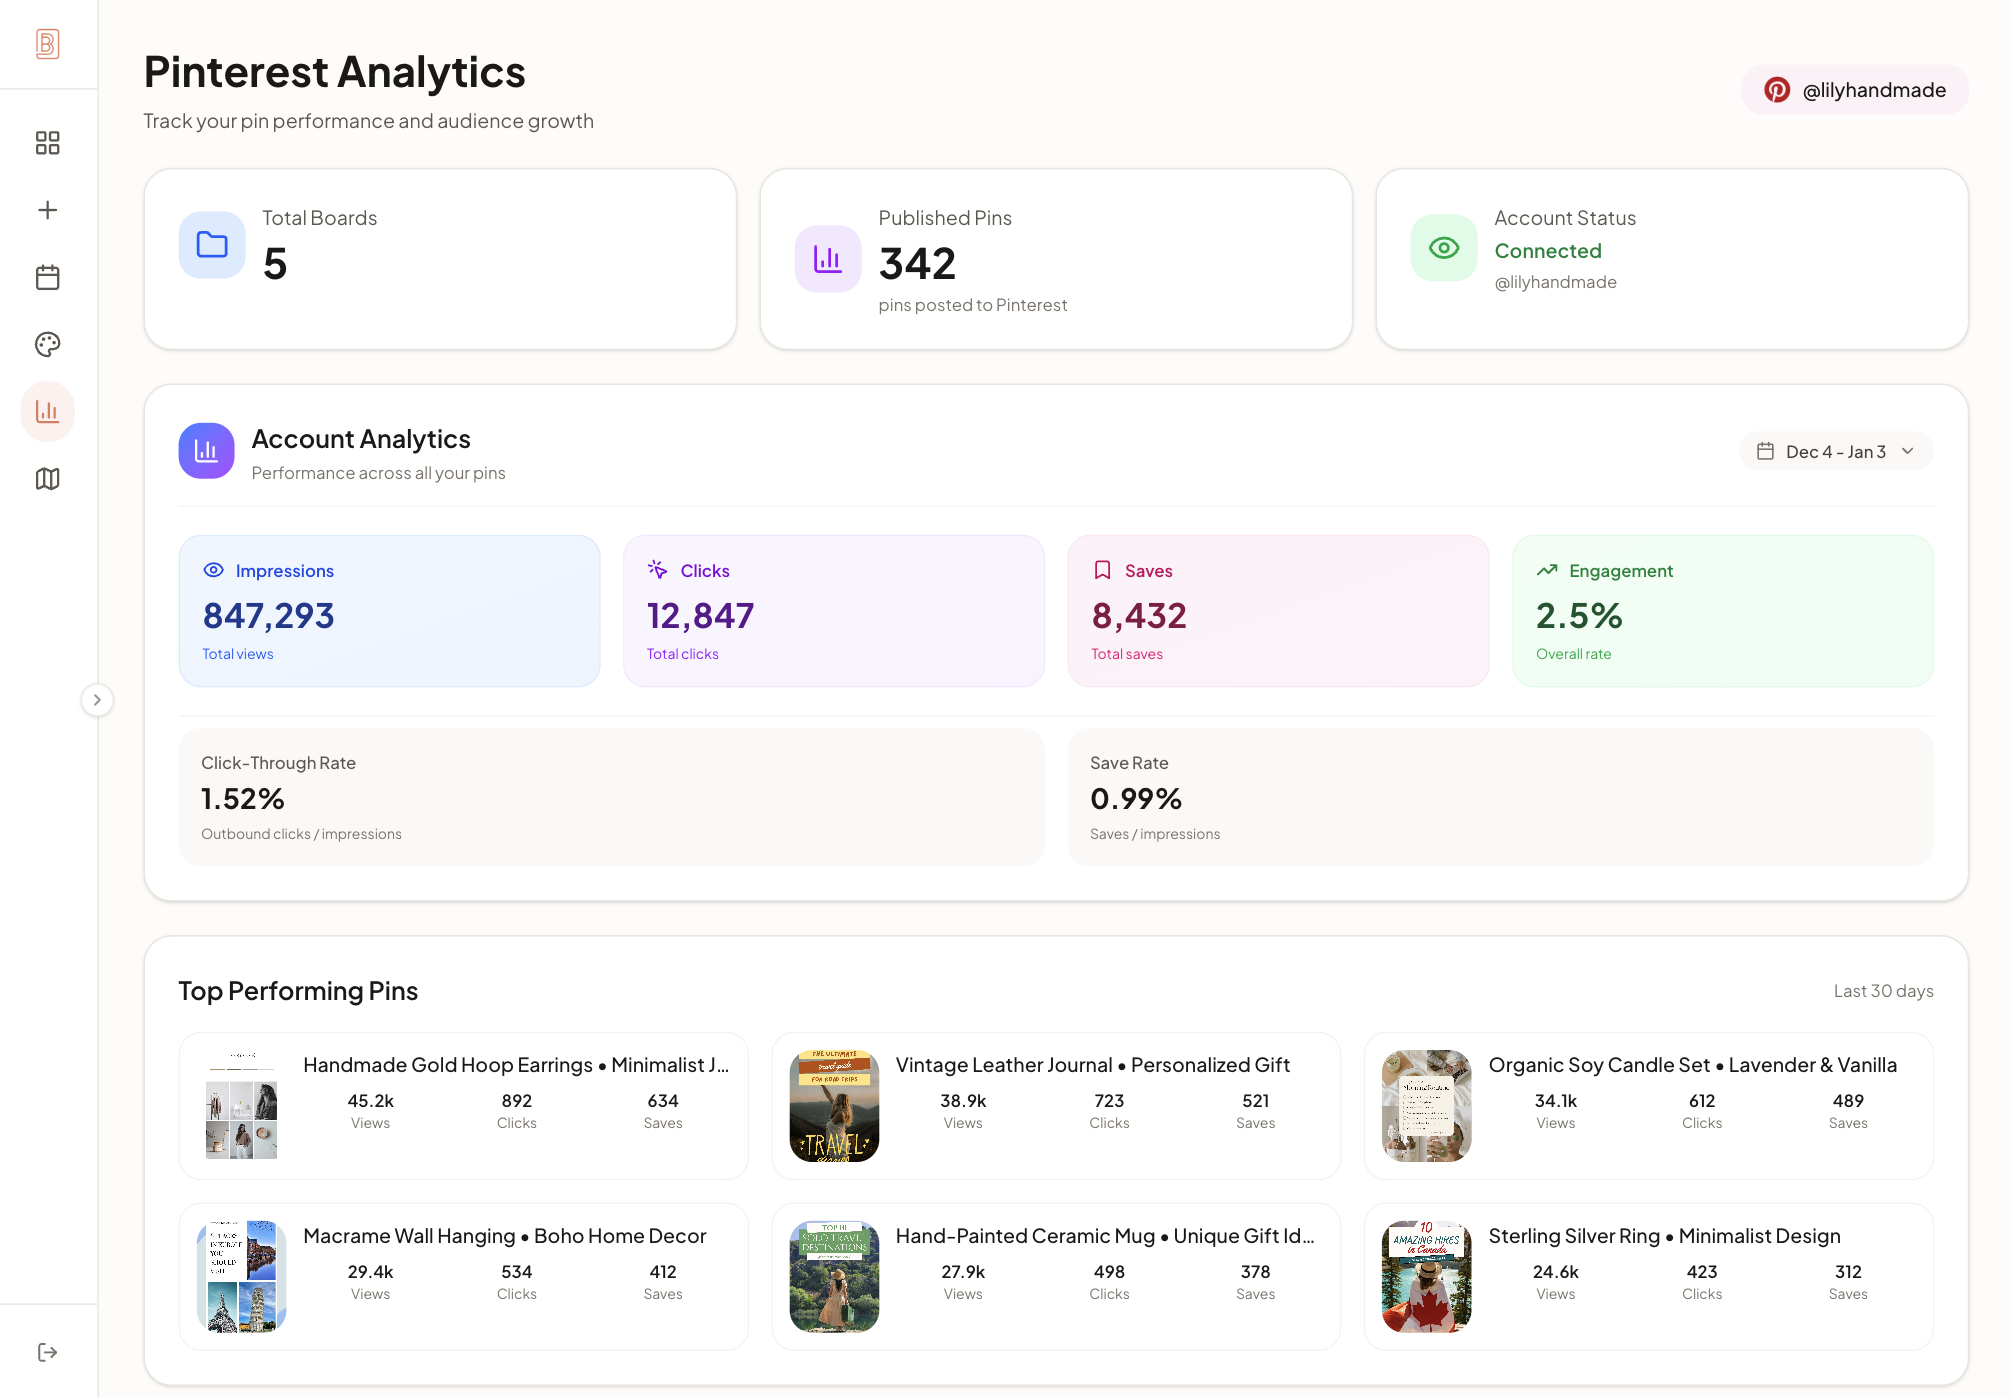Open the calendar sidebar icon
This screenshot has width=2012, height=1398.
tap(47, 277)
